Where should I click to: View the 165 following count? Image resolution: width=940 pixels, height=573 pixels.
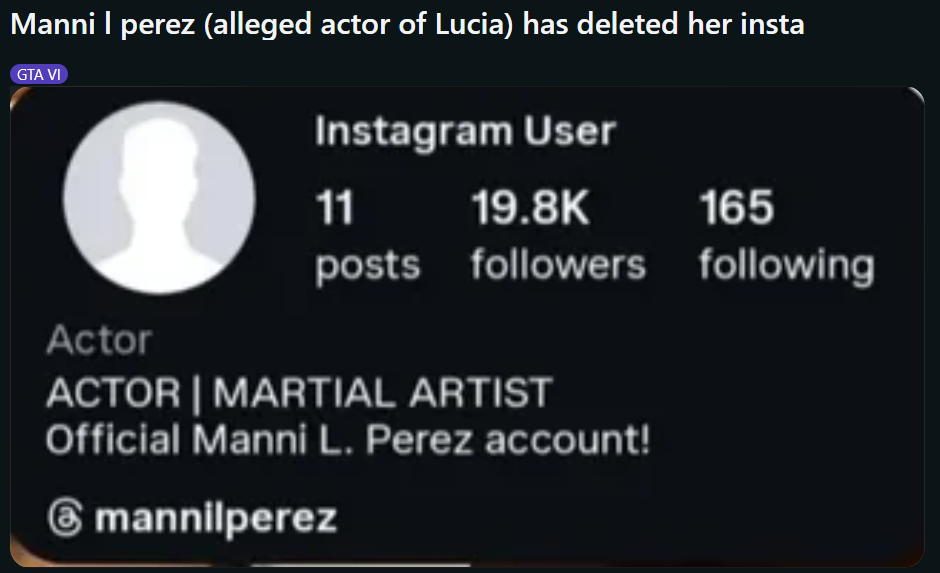click(x=737, y=207)
